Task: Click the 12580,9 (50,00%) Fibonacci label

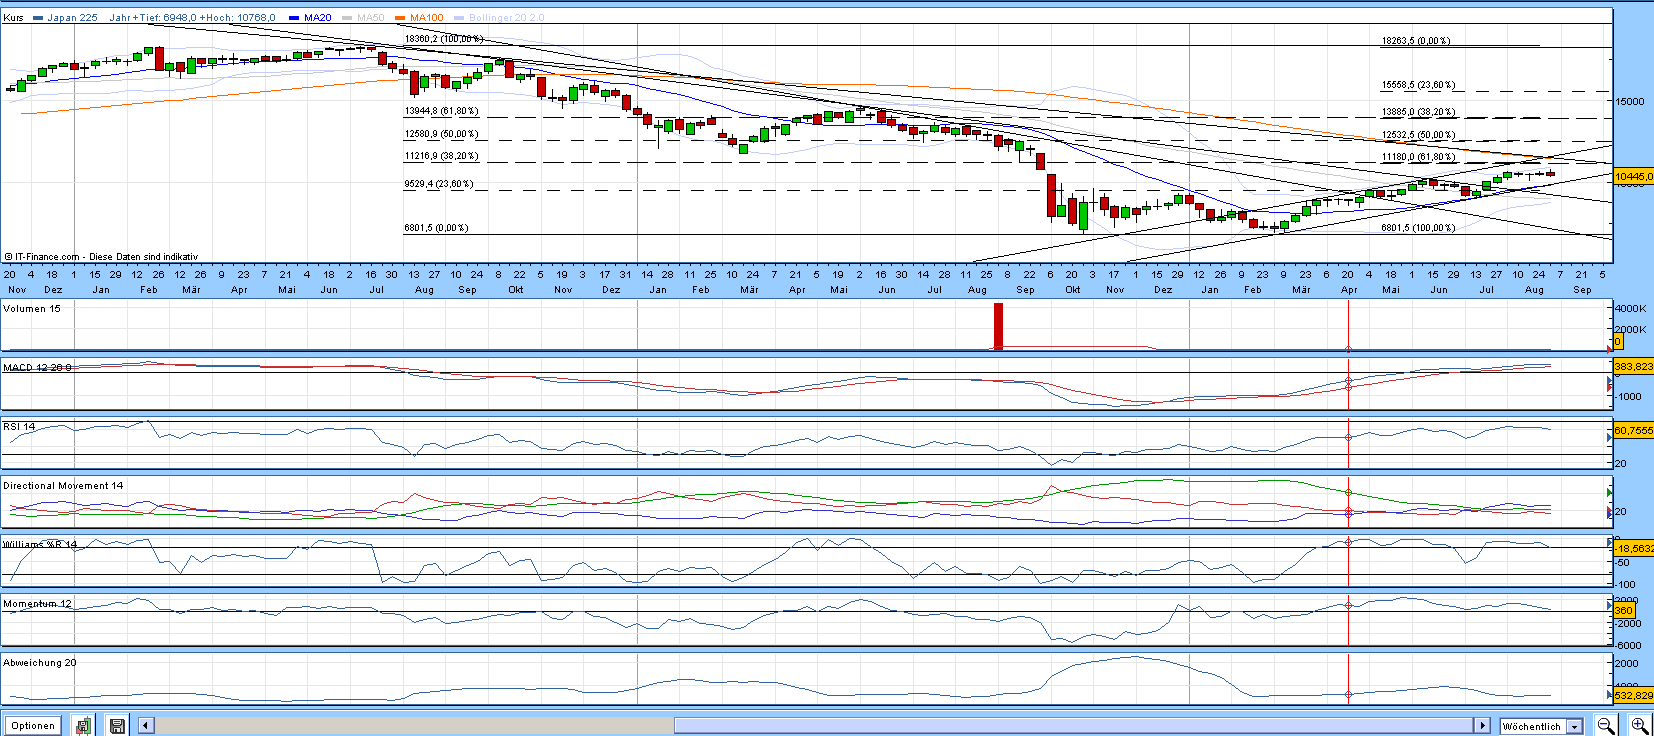Action: (441, 134)
